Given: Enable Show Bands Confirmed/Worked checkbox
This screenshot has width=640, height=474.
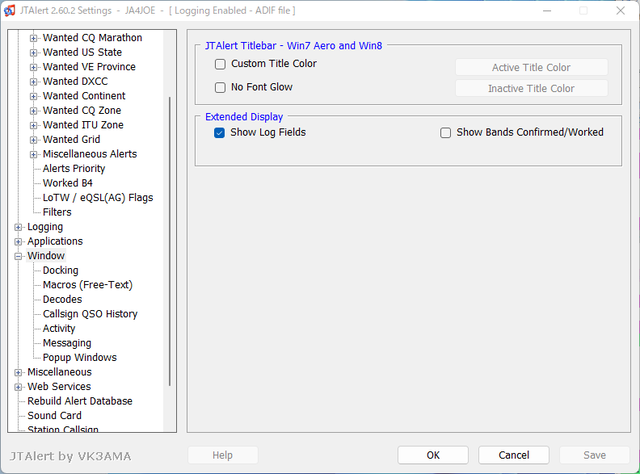Looking at the screenshot, I should pos(445,133).
